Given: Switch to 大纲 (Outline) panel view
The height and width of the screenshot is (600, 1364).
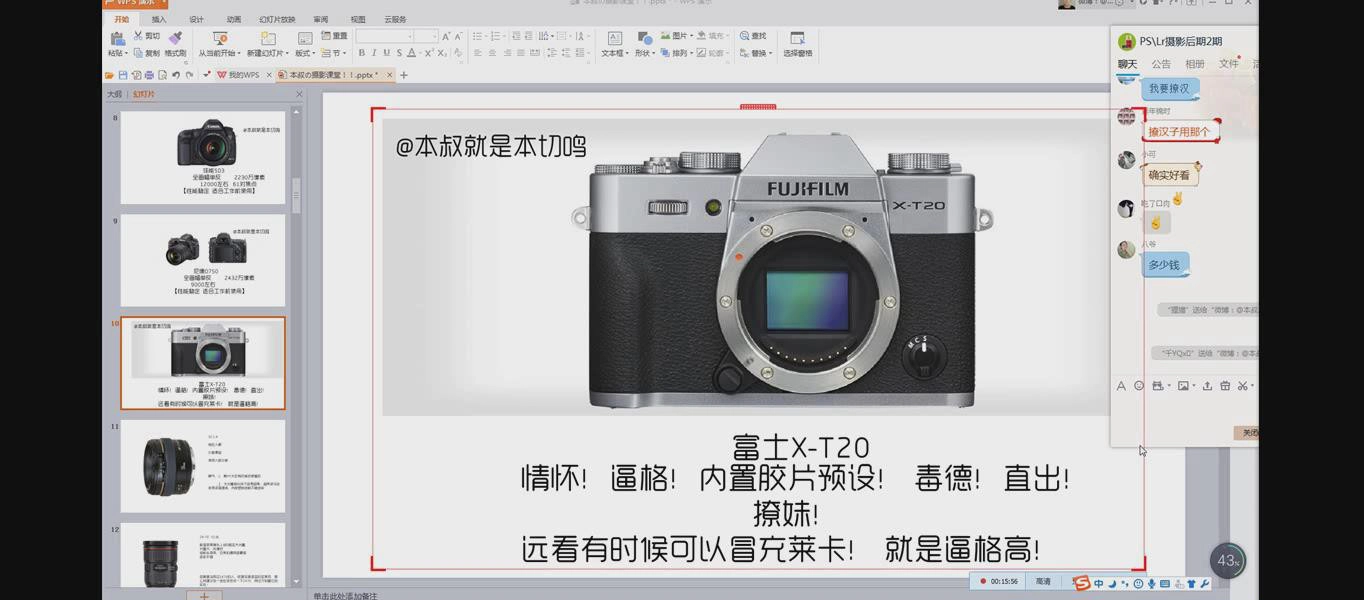Looking at the screenshot, I should pos(114,94).
